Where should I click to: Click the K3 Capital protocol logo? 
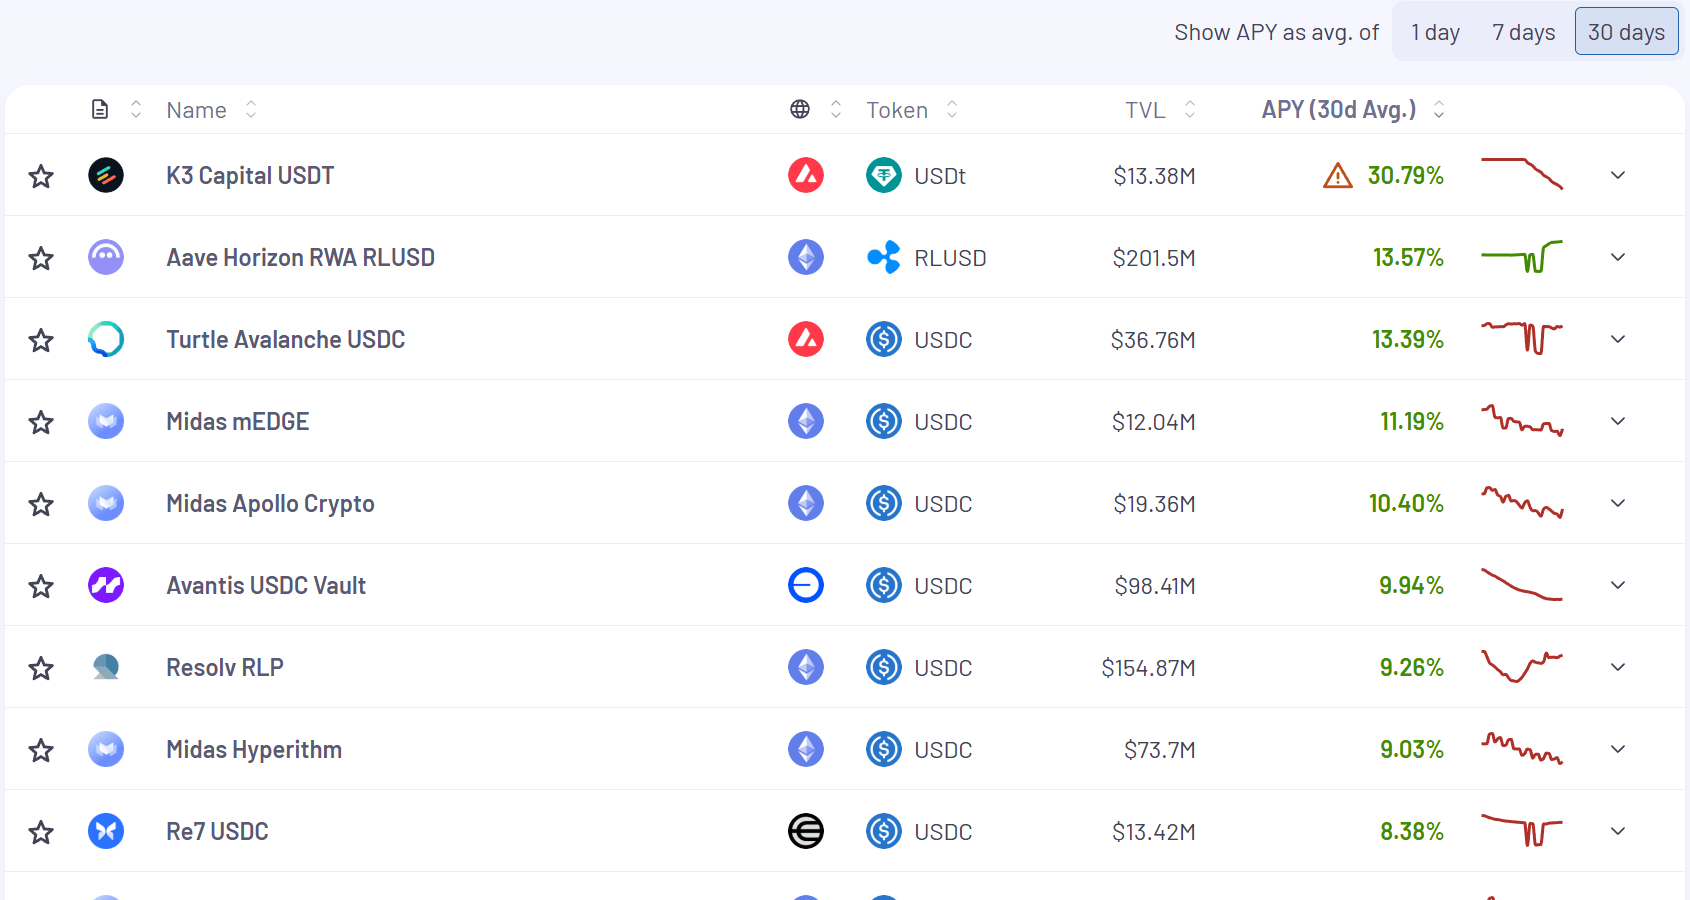pyautogui.click(x=106, y=176)
